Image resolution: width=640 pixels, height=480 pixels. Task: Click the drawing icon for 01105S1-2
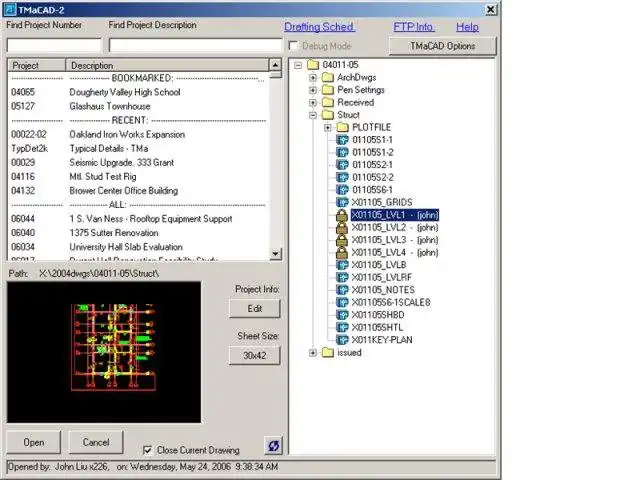pos(342,152)
